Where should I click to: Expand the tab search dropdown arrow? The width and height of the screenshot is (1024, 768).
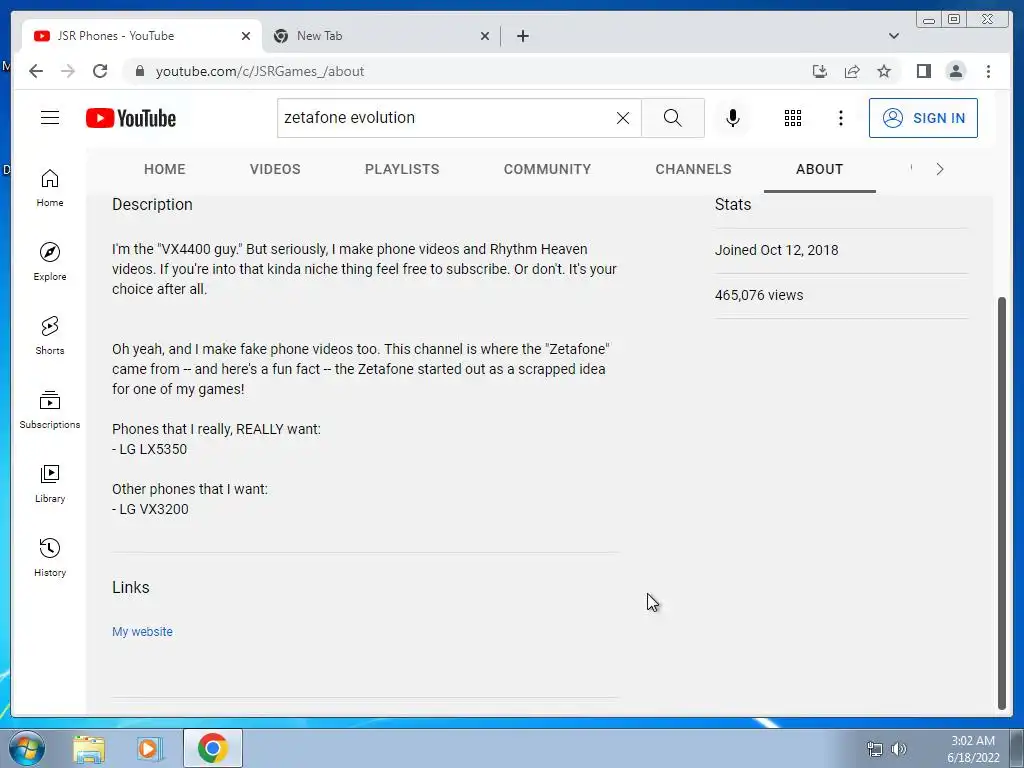(894, 36)
